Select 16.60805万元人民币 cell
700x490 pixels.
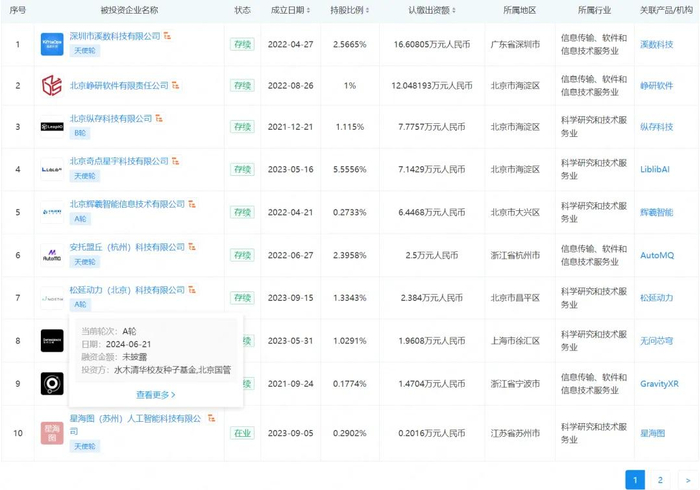[432, 44]
